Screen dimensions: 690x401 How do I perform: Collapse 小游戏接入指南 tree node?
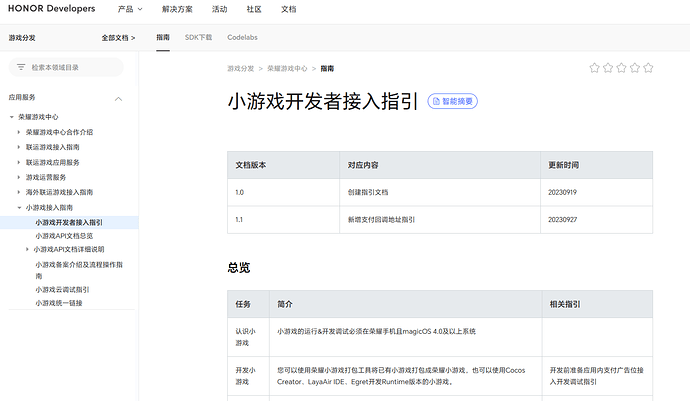(19, 207)
